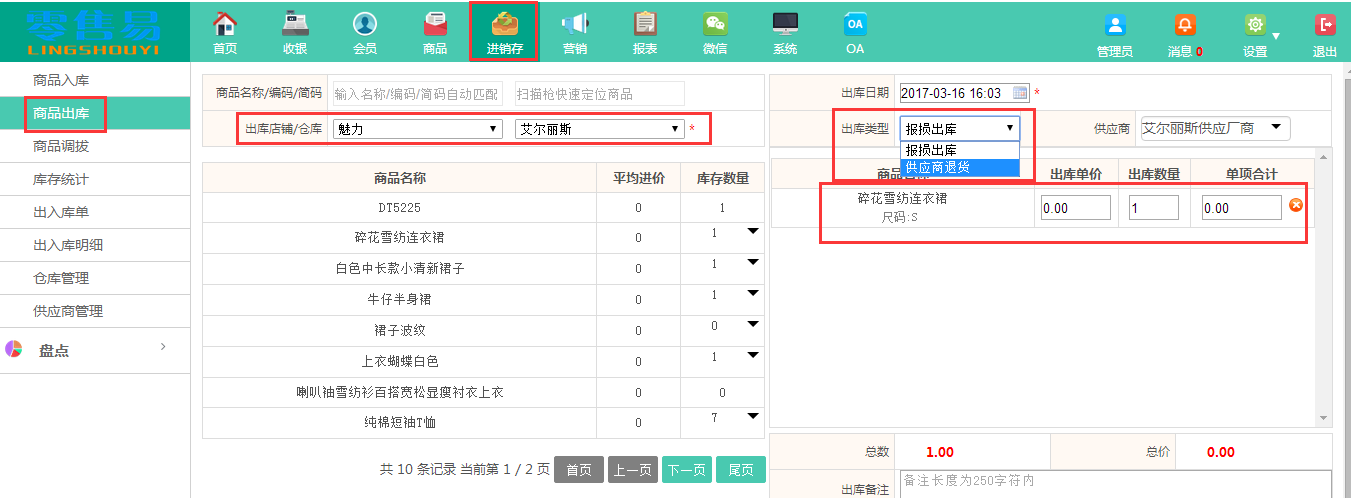The height and width of the screenshot is (498, 1351).
Task: Open the 报表 report icon
Action: 645,24
